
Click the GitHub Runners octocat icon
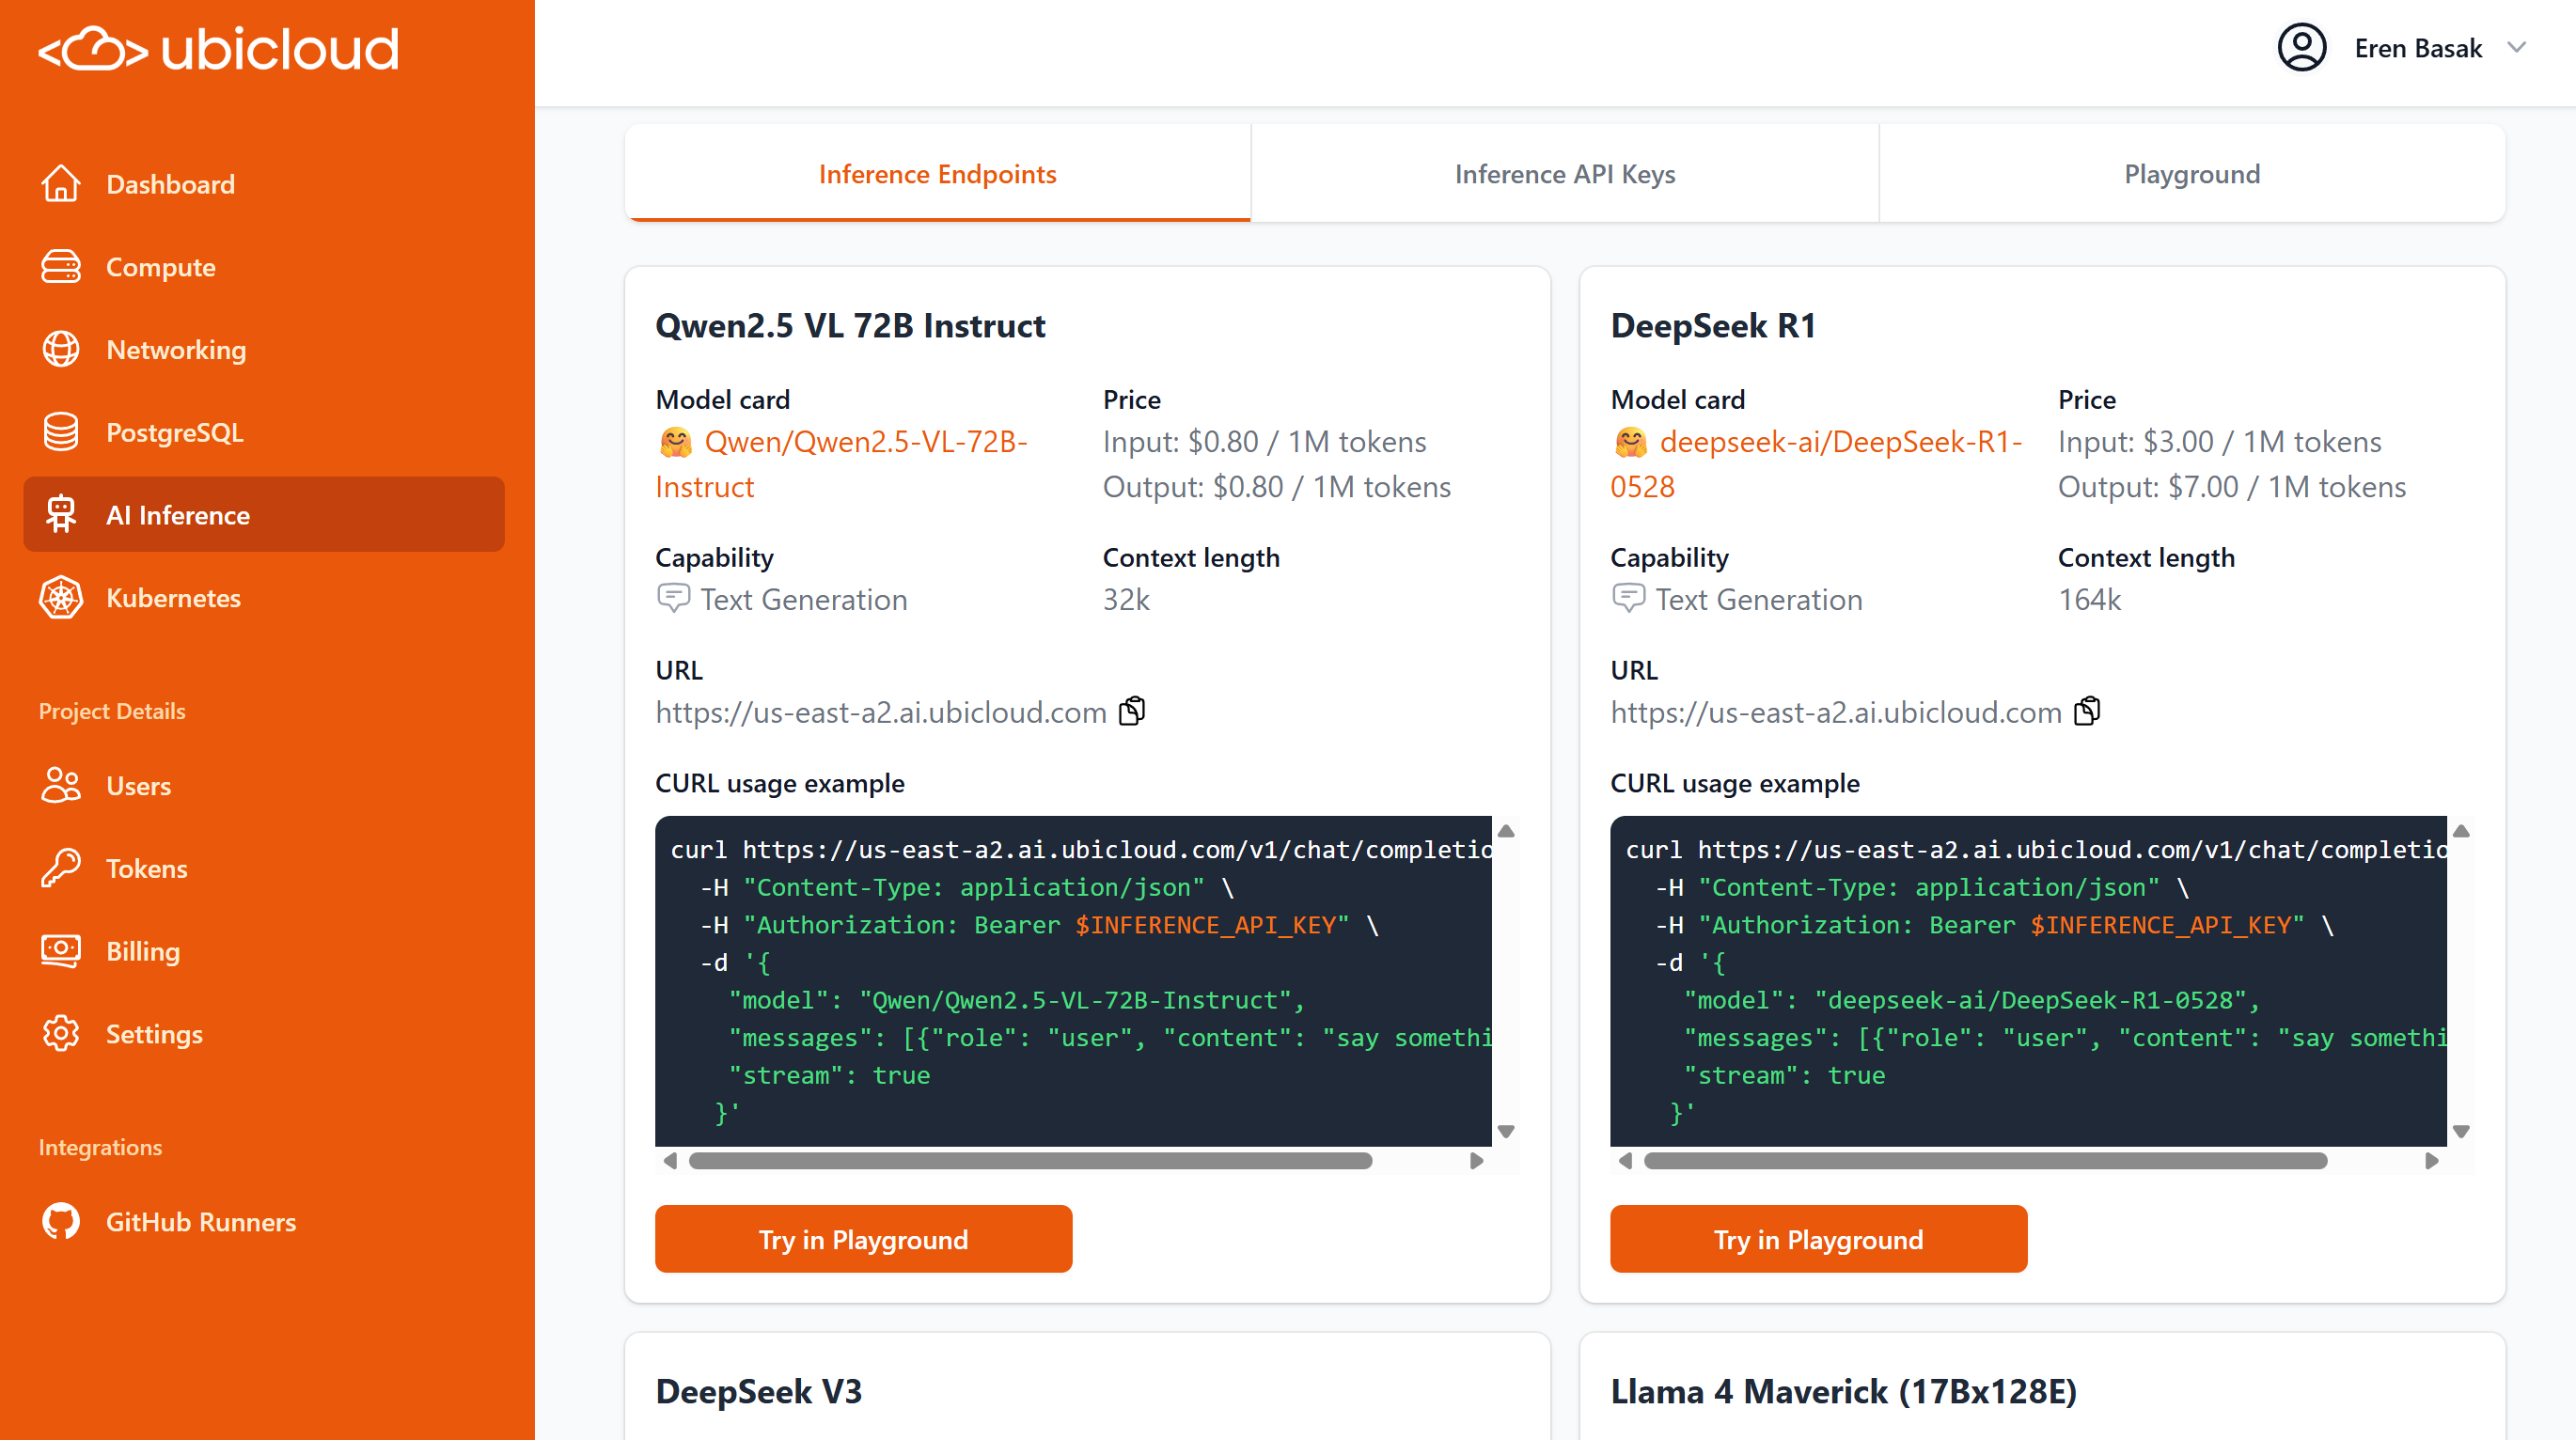tap(61, 1221)
